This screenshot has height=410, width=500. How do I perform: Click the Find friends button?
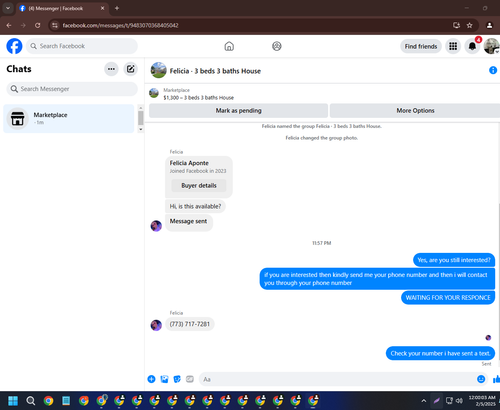click(x=421, y=46)
